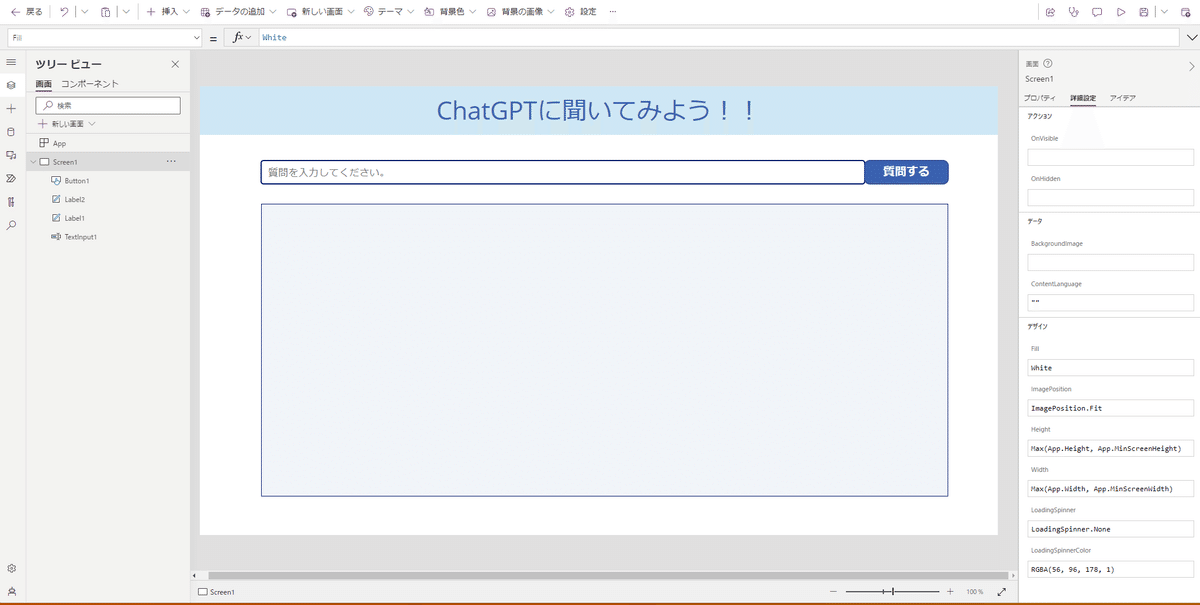Screen dimensions: 1200x605
Task: Open the Comments icon
Action: pyautogui.click(x=1097, y=12)
